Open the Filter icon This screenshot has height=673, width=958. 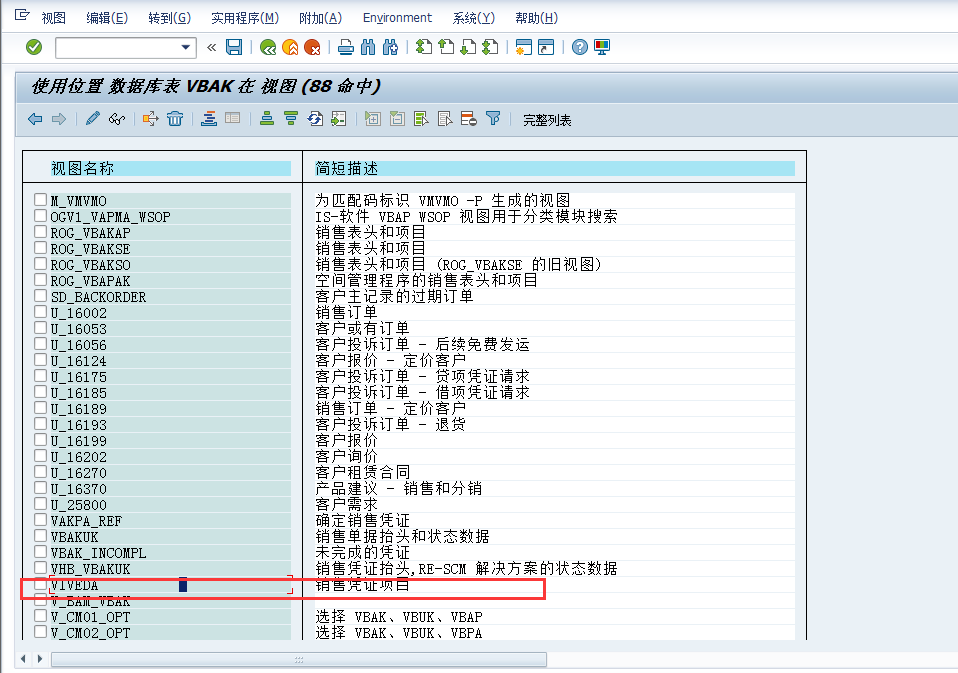point(492,119)
